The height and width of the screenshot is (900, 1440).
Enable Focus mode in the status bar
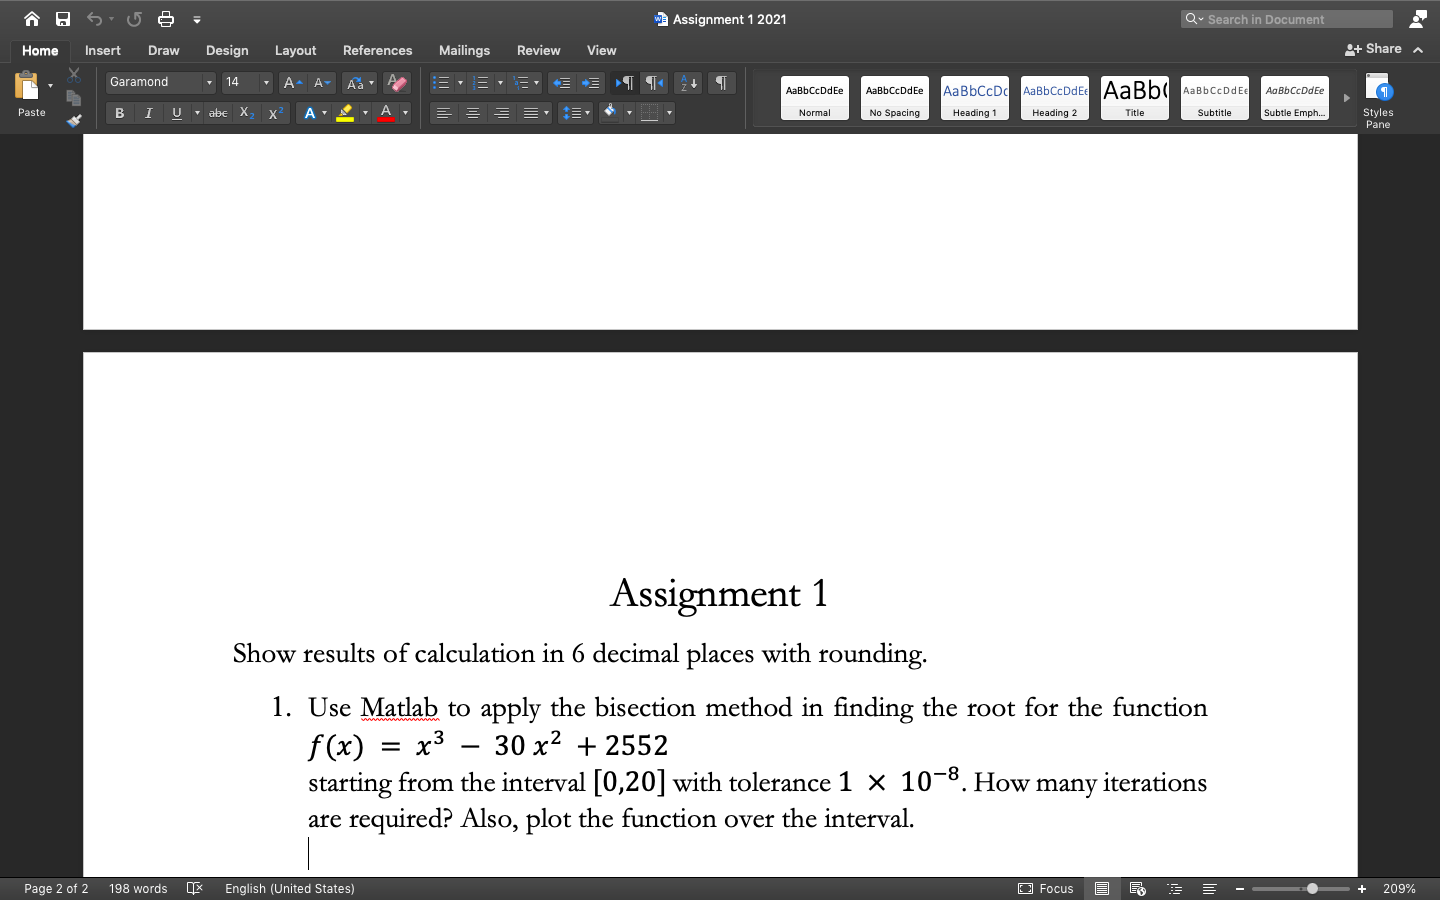tap(1046, 888)
